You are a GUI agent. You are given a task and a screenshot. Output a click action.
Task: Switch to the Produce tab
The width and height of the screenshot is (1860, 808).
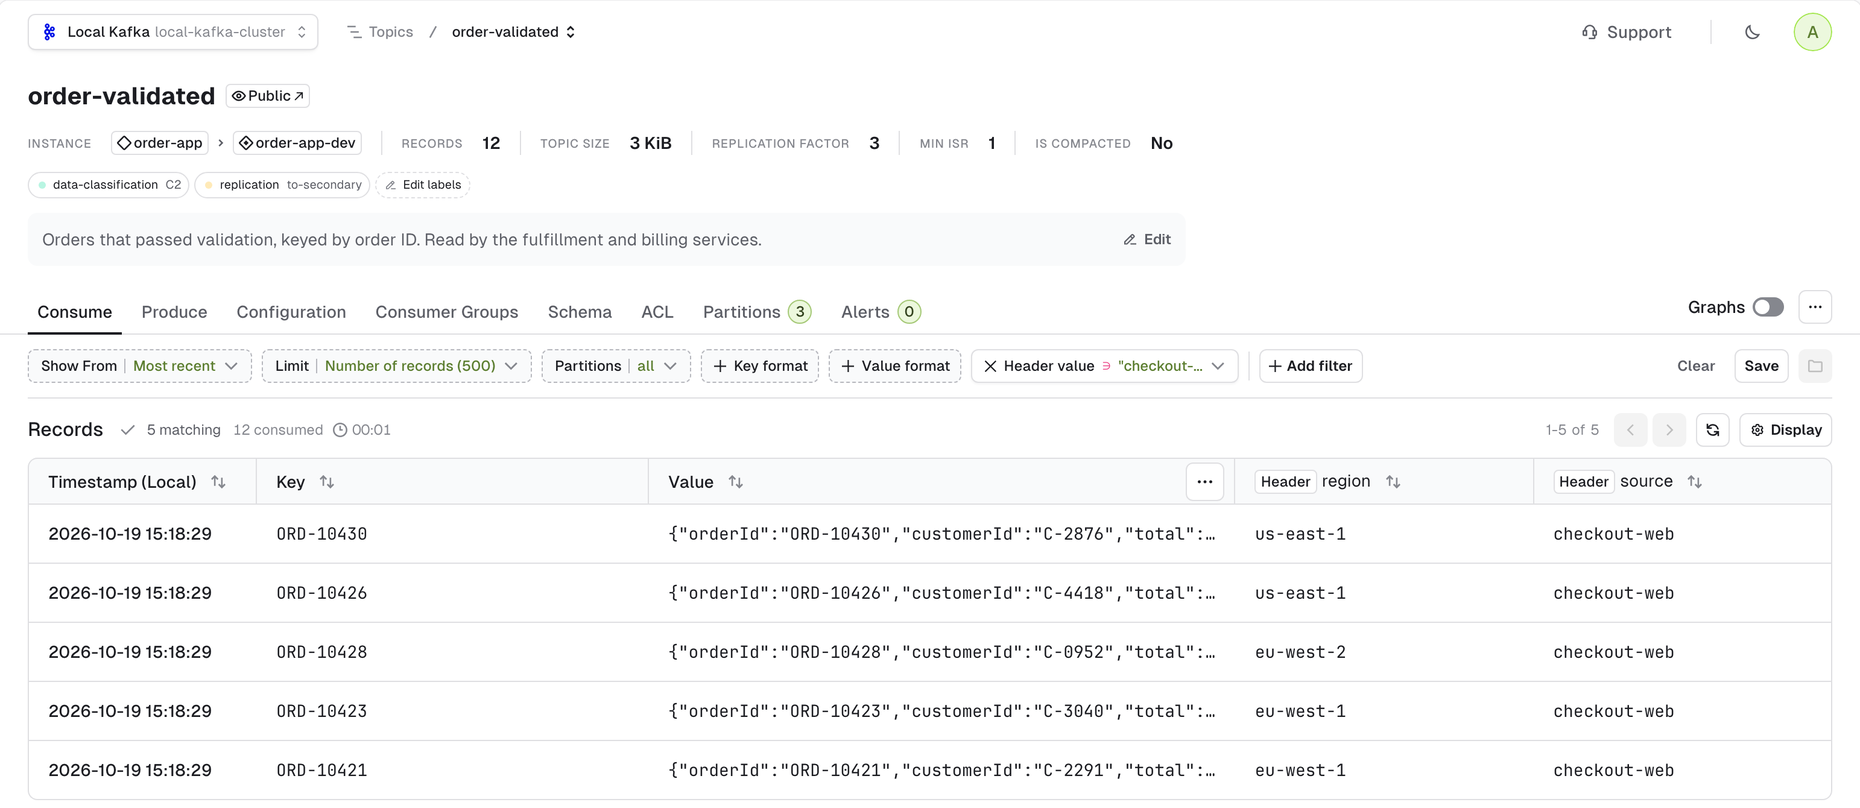pyautogui.click(x=174, y=312)
